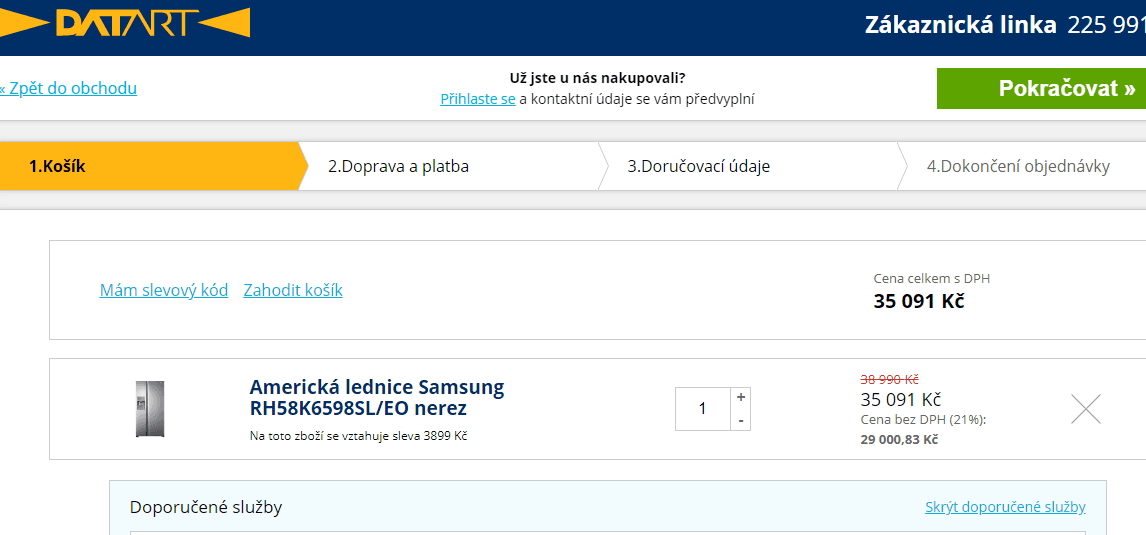Discard cart via Zahodit košík link
This screenshot has height=535, width=1146.
click(x=293, y=290)
